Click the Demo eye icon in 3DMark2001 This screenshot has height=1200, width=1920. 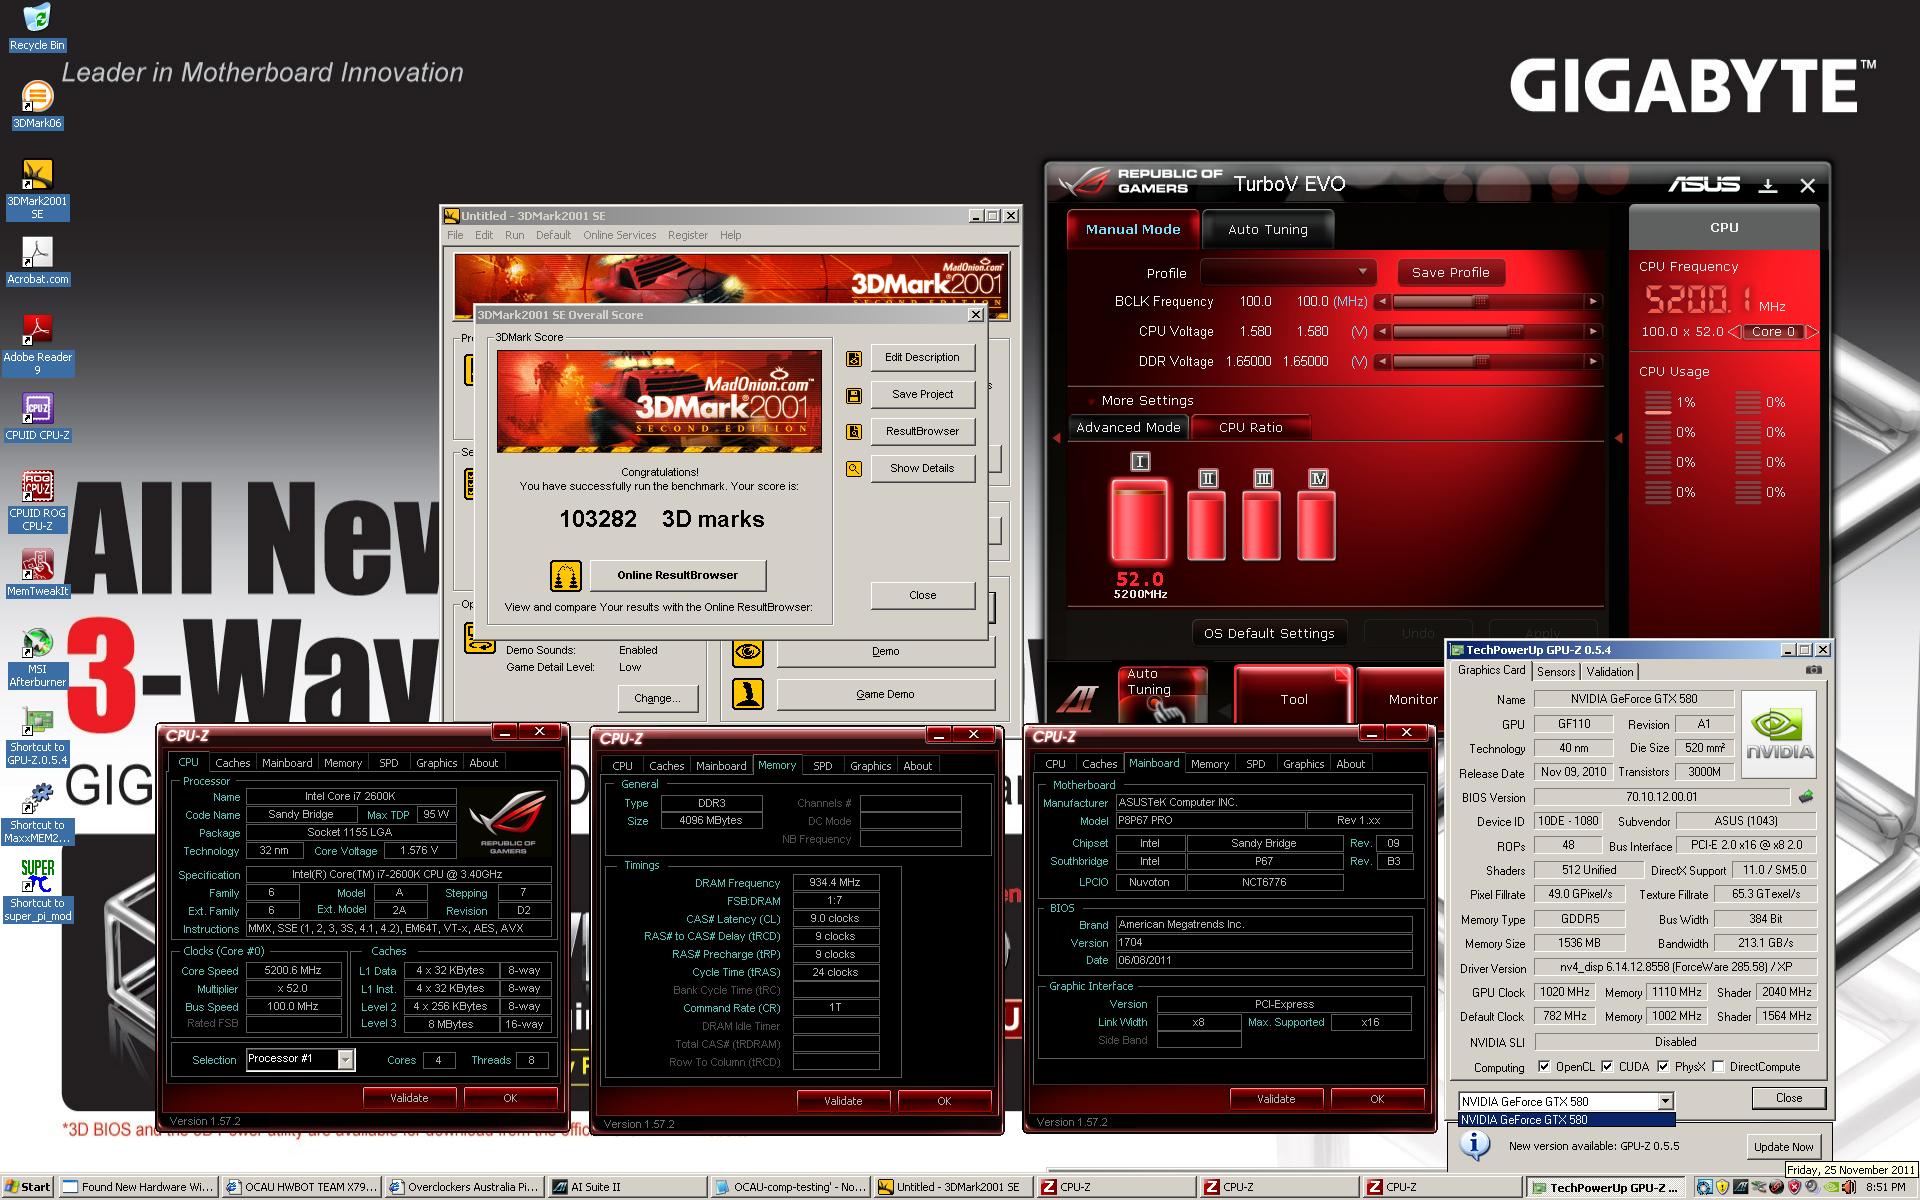click(x=748, y=652)
